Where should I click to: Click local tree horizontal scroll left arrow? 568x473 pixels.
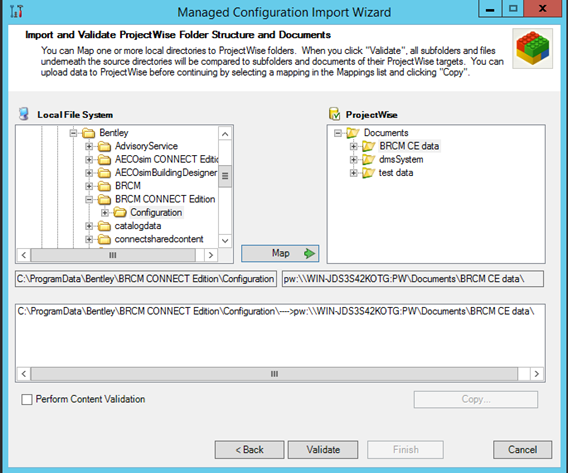click(x=24, y=255)
